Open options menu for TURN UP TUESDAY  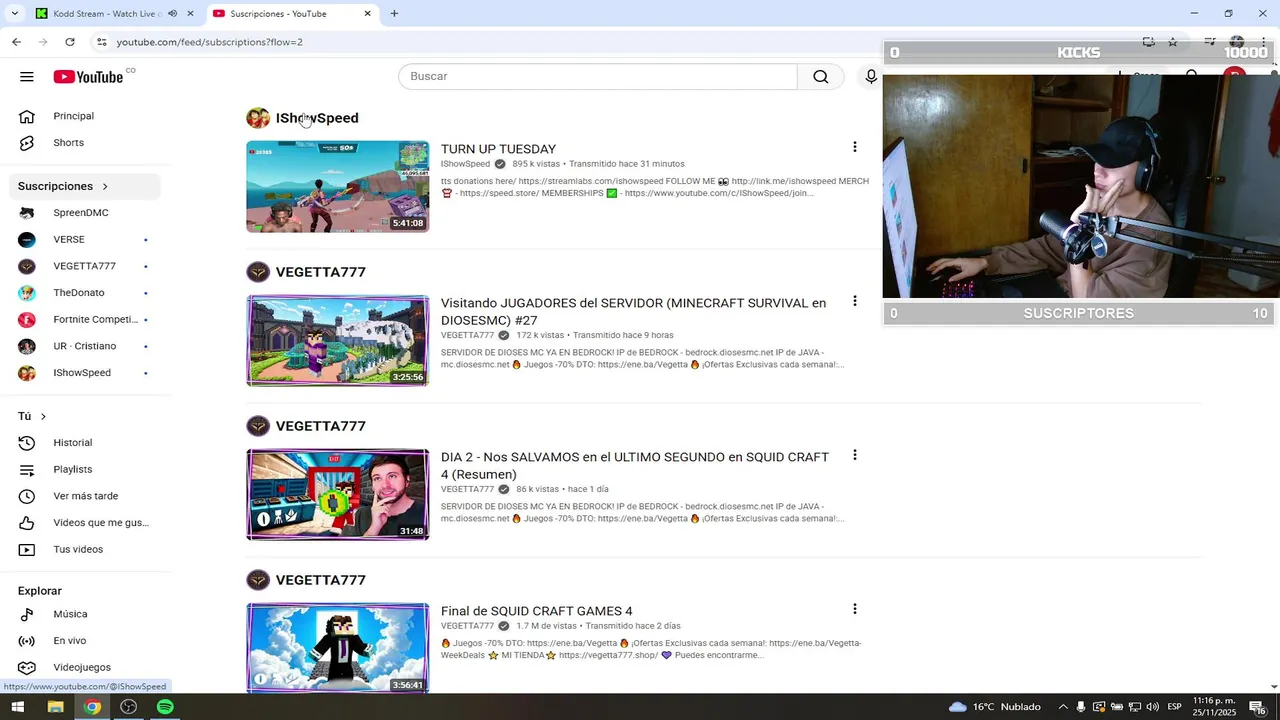854,147
